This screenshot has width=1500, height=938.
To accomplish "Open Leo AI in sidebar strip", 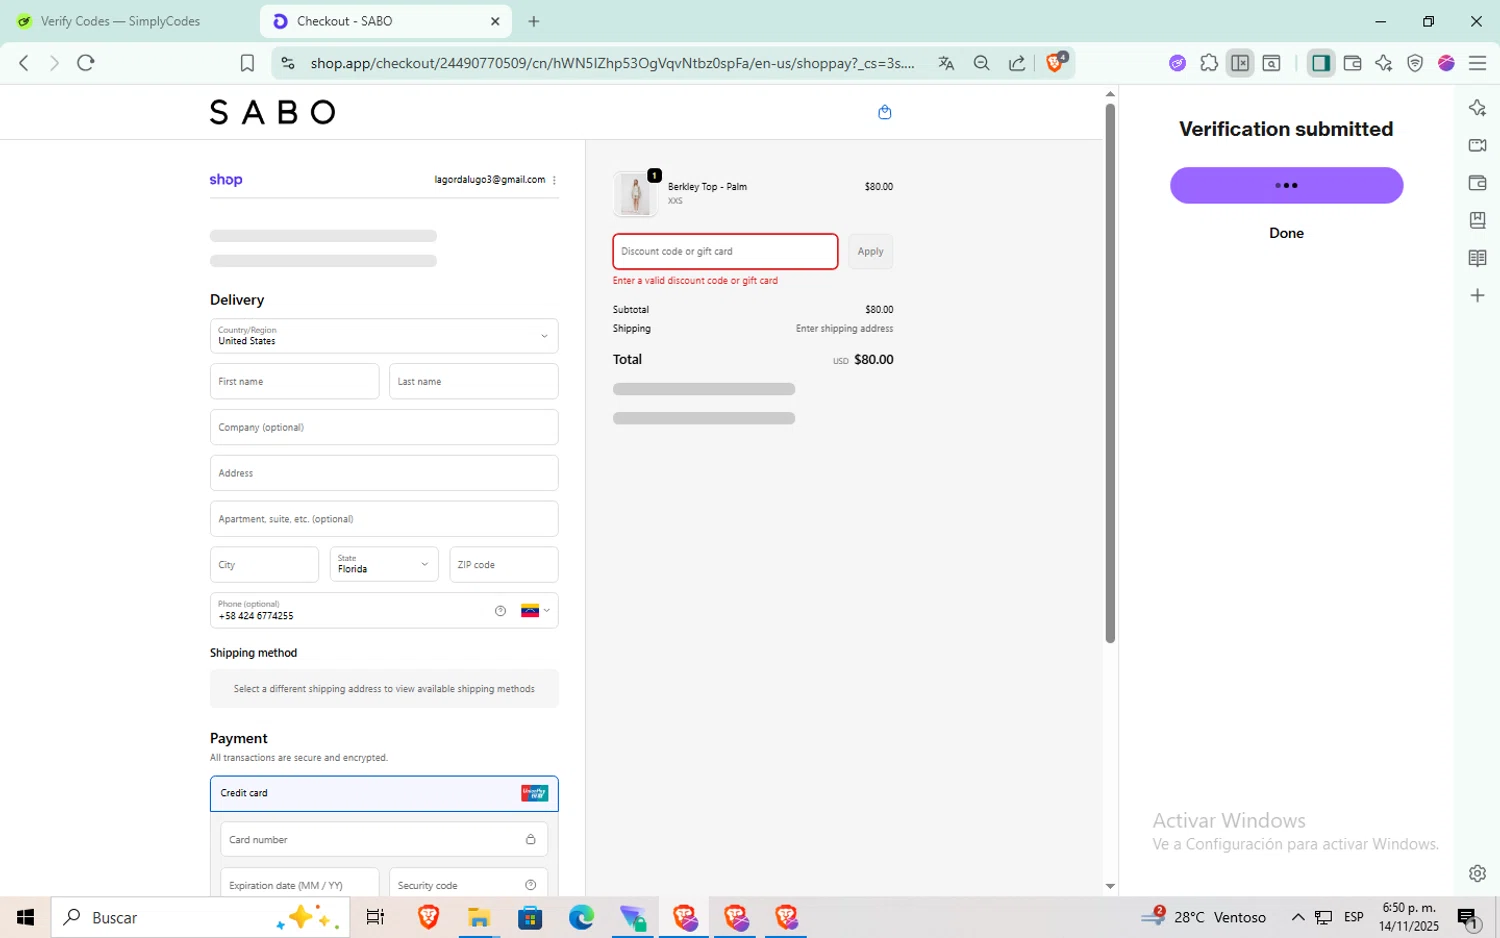I will (x=1477, y=108).
